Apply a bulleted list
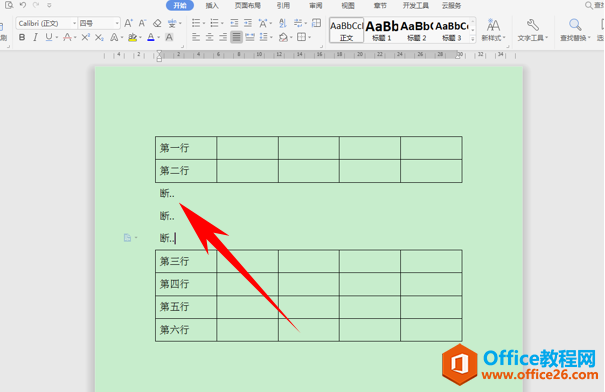Image resolution: width=605 pixels, height=392 pixels. coord(196,23)
